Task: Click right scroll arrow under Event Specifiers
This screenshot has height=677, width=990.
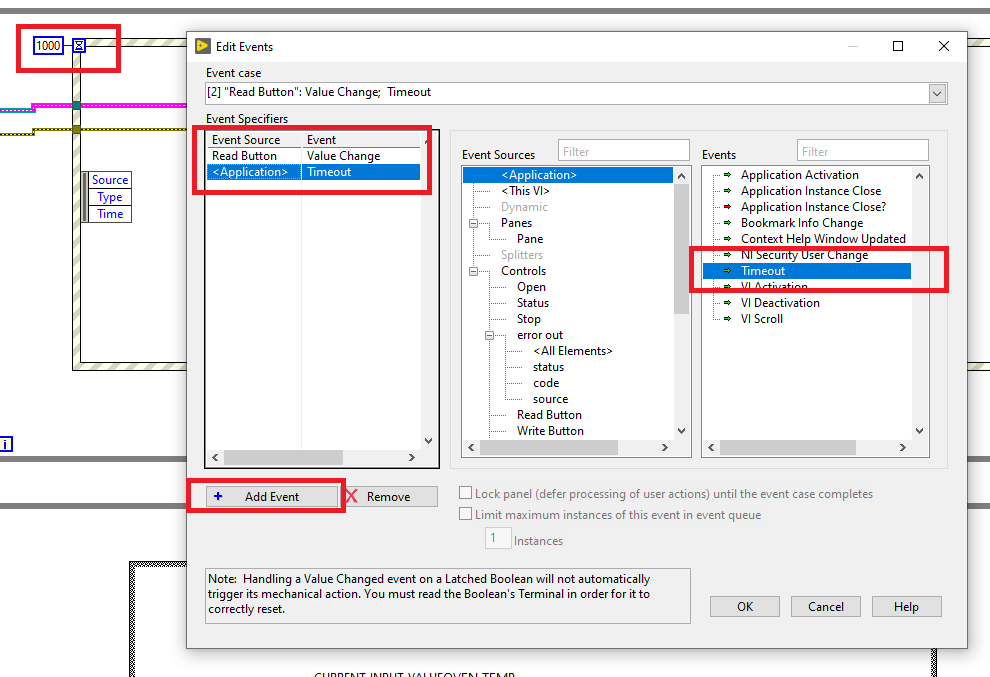Action: click(x=412, y=457)
